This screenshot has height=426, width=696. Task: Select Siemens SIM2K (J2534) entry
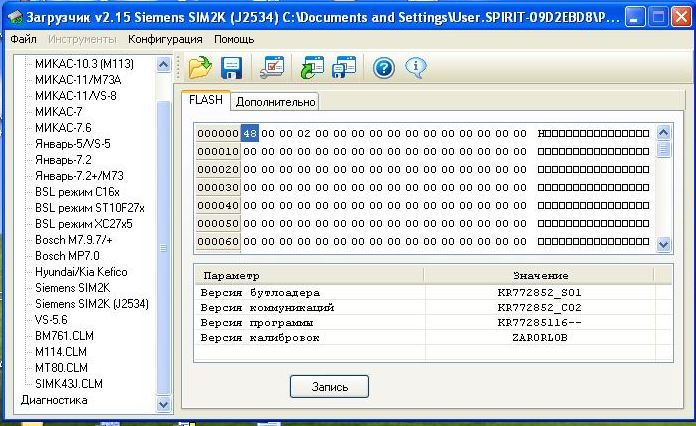92,304
